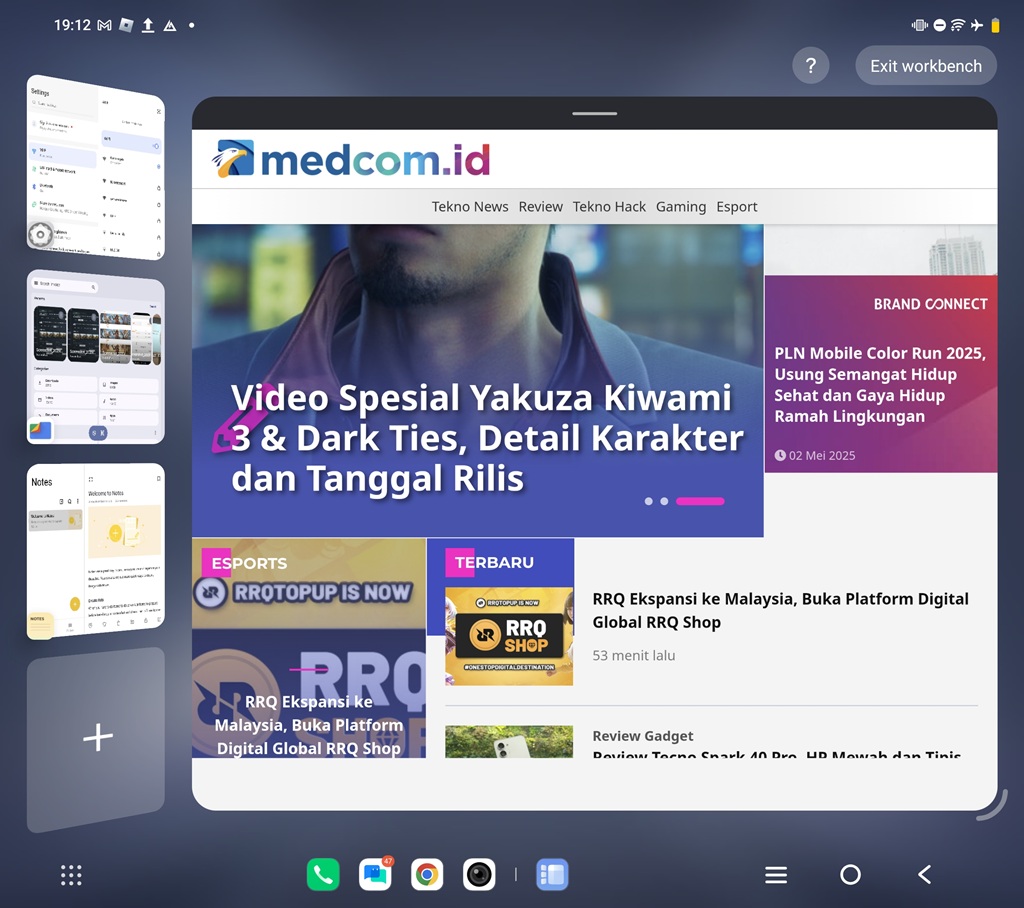Viewport: 1024px width, 908px height.
Task: Tap the active carousel indicator dot
Action: [700, 500]
